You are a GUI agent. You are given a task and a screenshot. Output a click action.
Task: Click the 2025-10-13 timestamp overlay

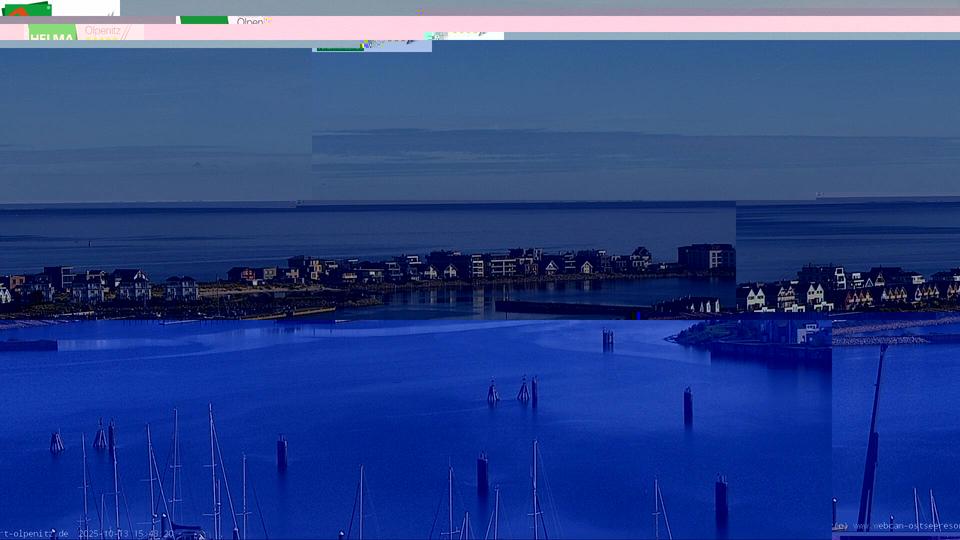[x=126, y=534]
